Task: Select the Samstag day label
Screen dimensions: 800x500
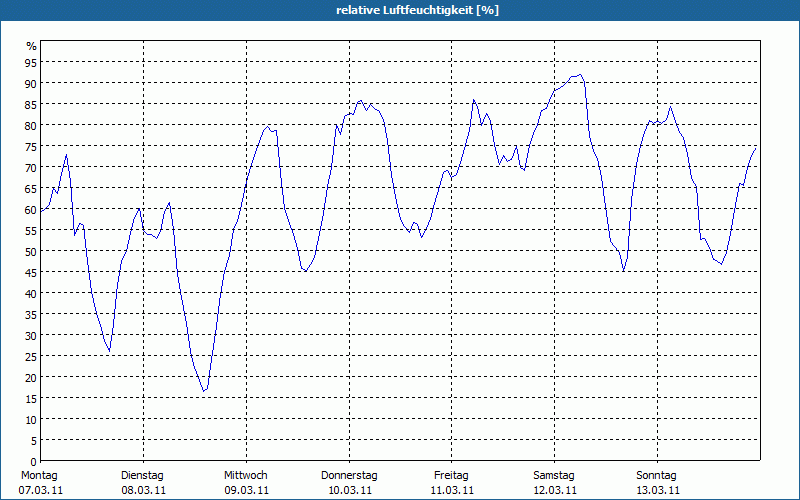Action: [x=554, y=475]
